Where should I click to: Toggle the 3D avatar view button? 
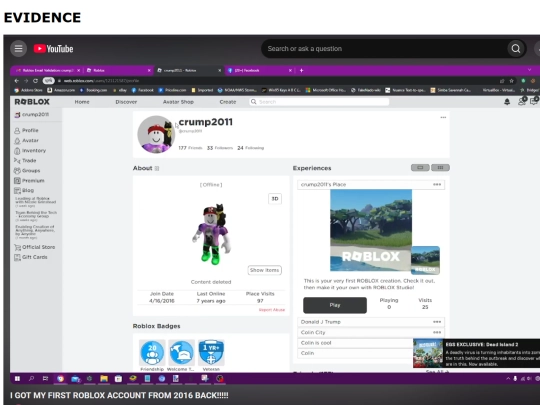click(x=275, y=199)
